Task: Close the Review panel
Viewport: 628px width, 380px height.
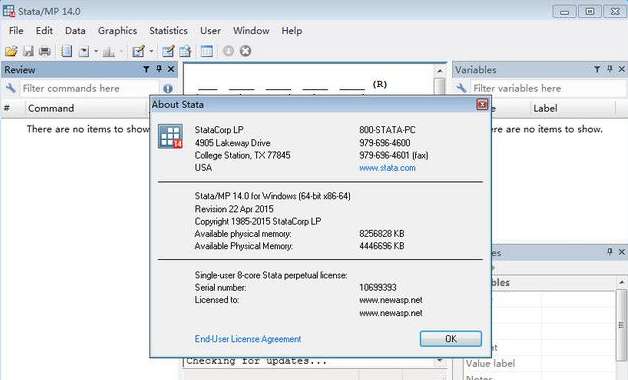Action: point(171,69)
